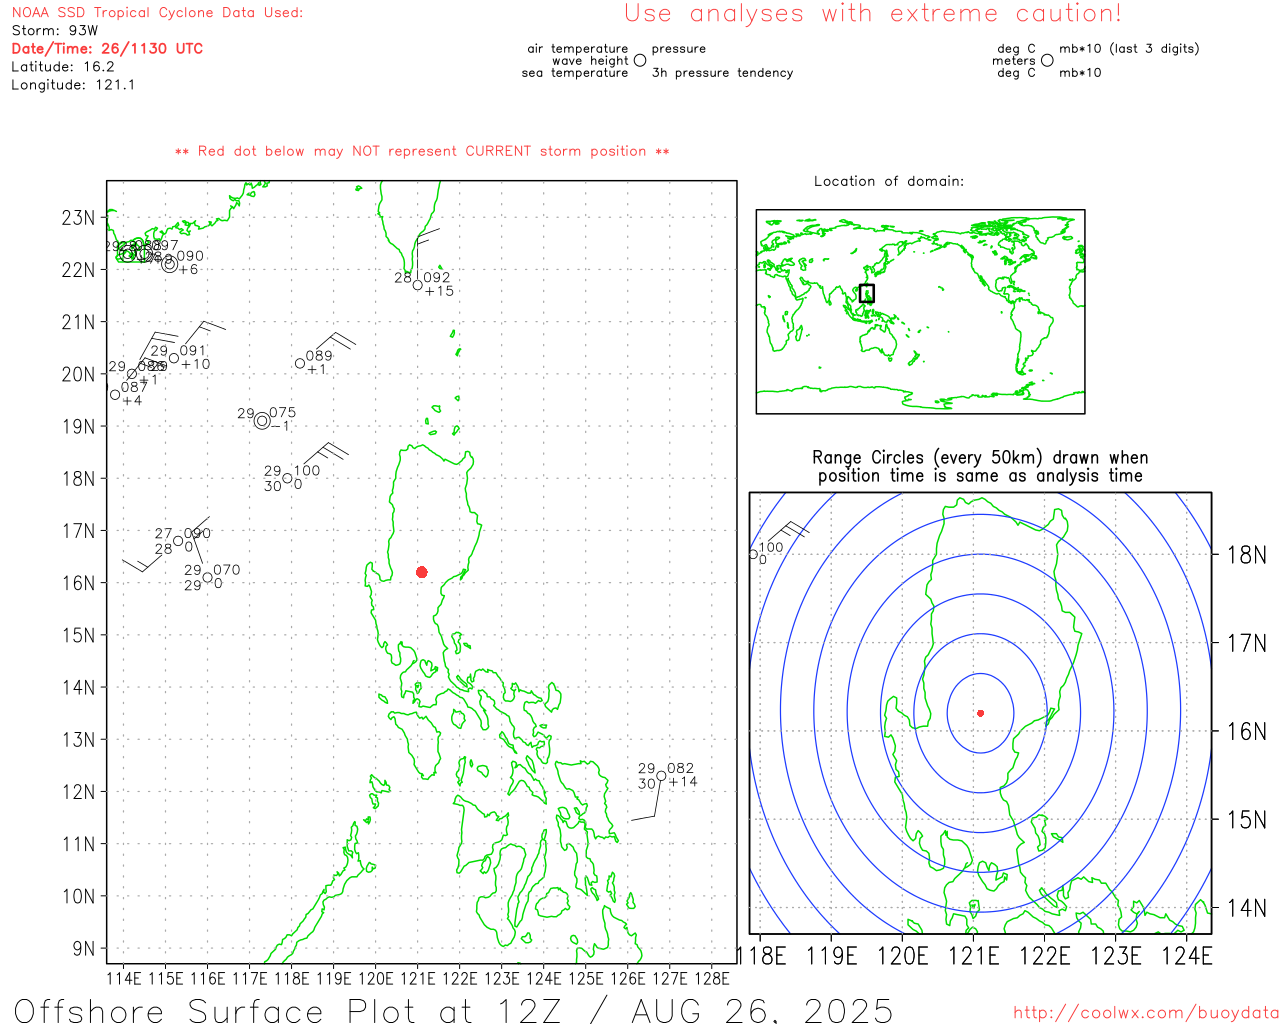1280x1024 pixels.
Task: Click the '14N' label on range circles plot
Action: [x=1247, y=908]
